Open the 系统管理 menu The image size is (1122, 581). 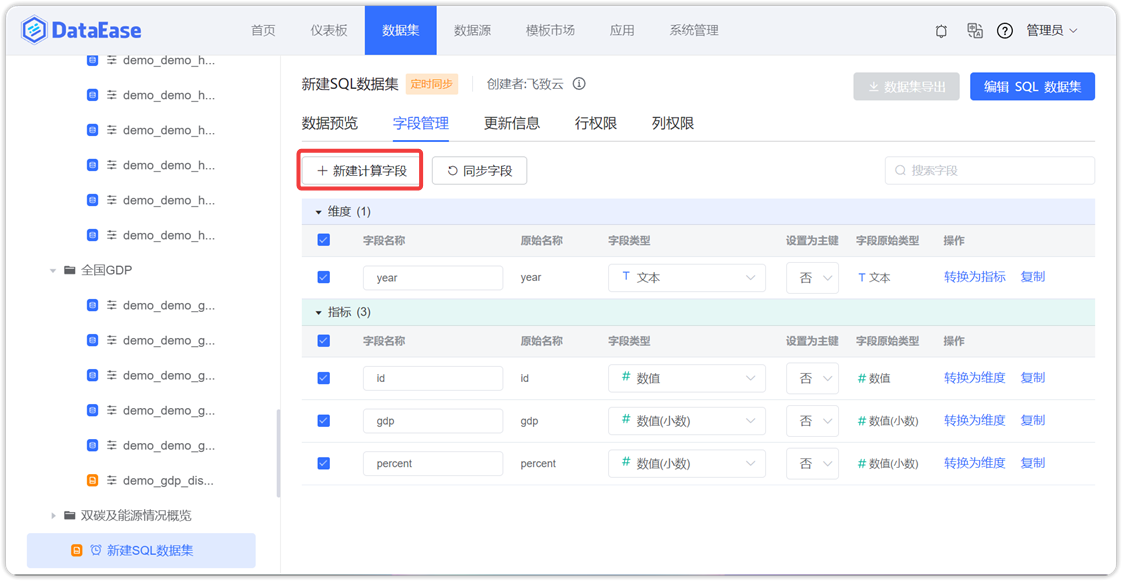pos(694,30)
